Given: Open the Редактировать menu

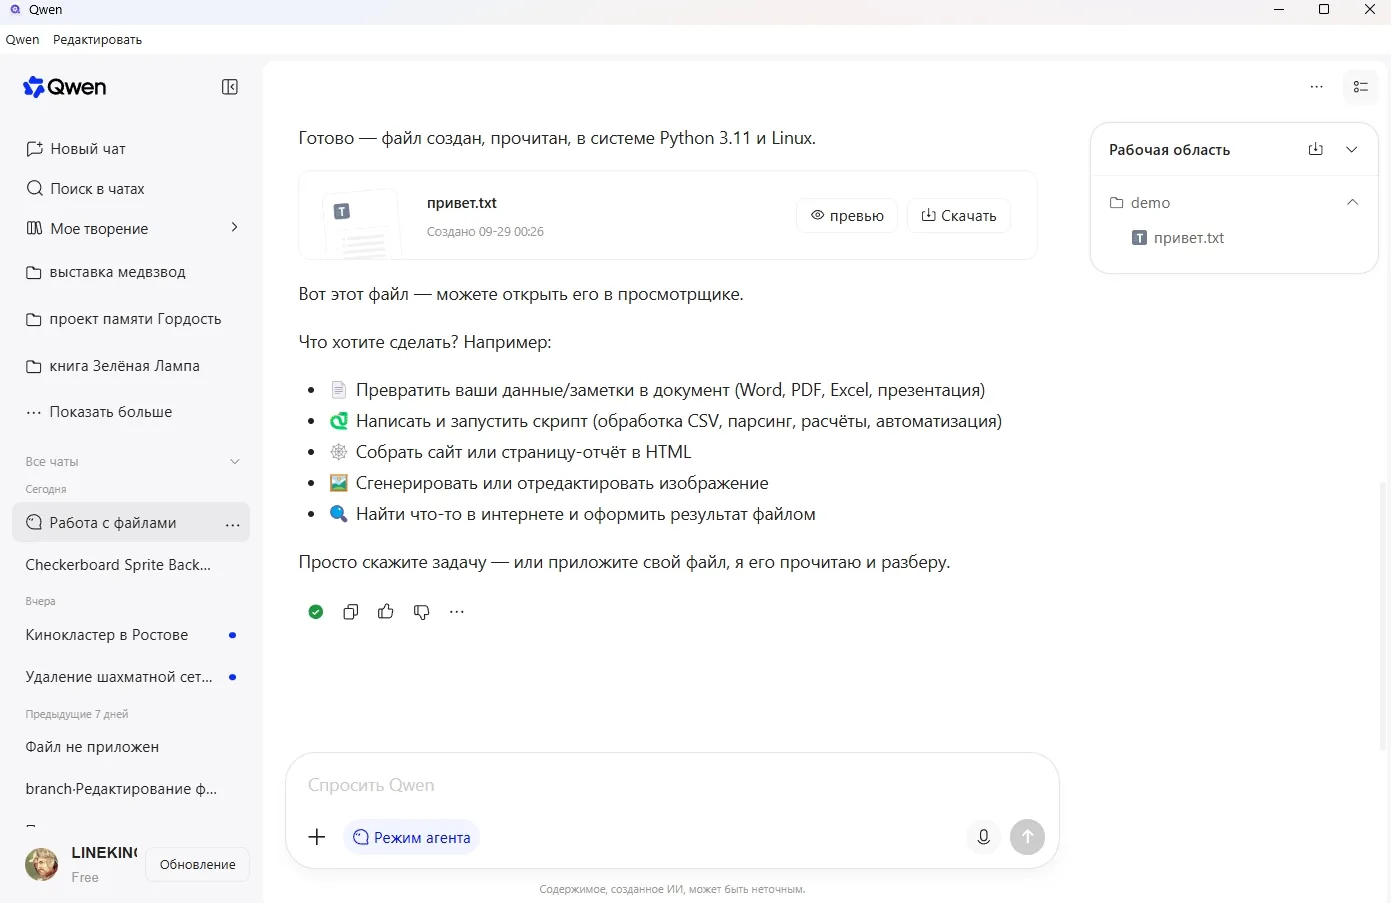Looking at the screenshot, I should pyautogui.click(x=97, y=40).
